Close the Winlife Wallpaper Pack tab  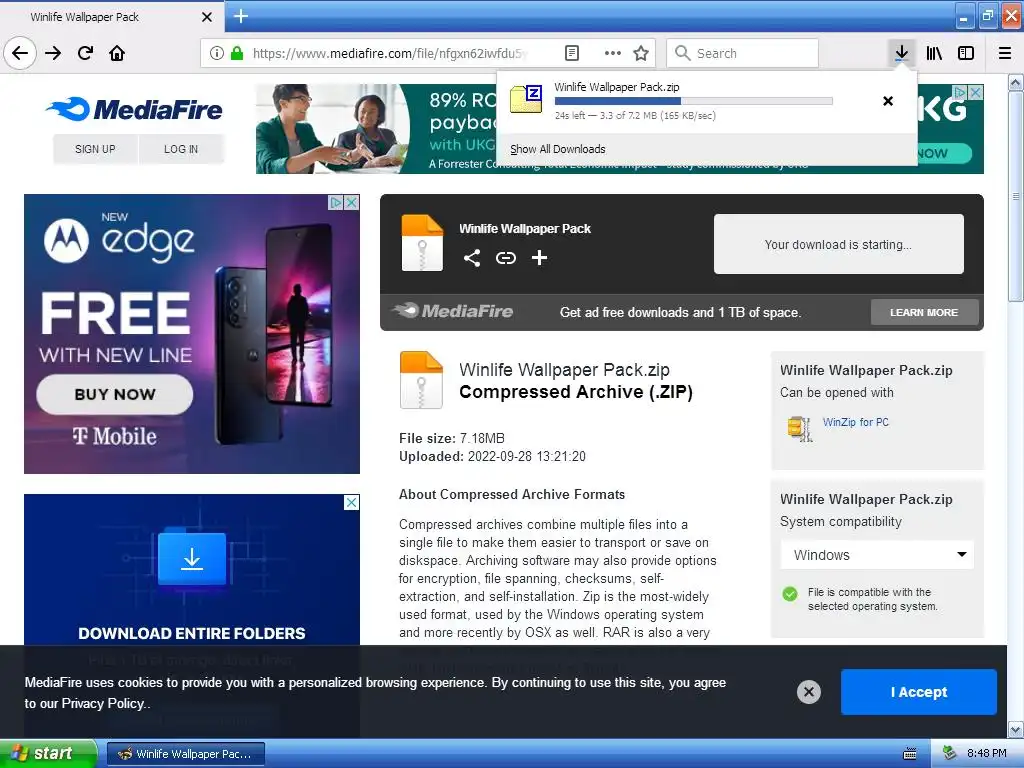pyautogui.click(x=206, y=17)
